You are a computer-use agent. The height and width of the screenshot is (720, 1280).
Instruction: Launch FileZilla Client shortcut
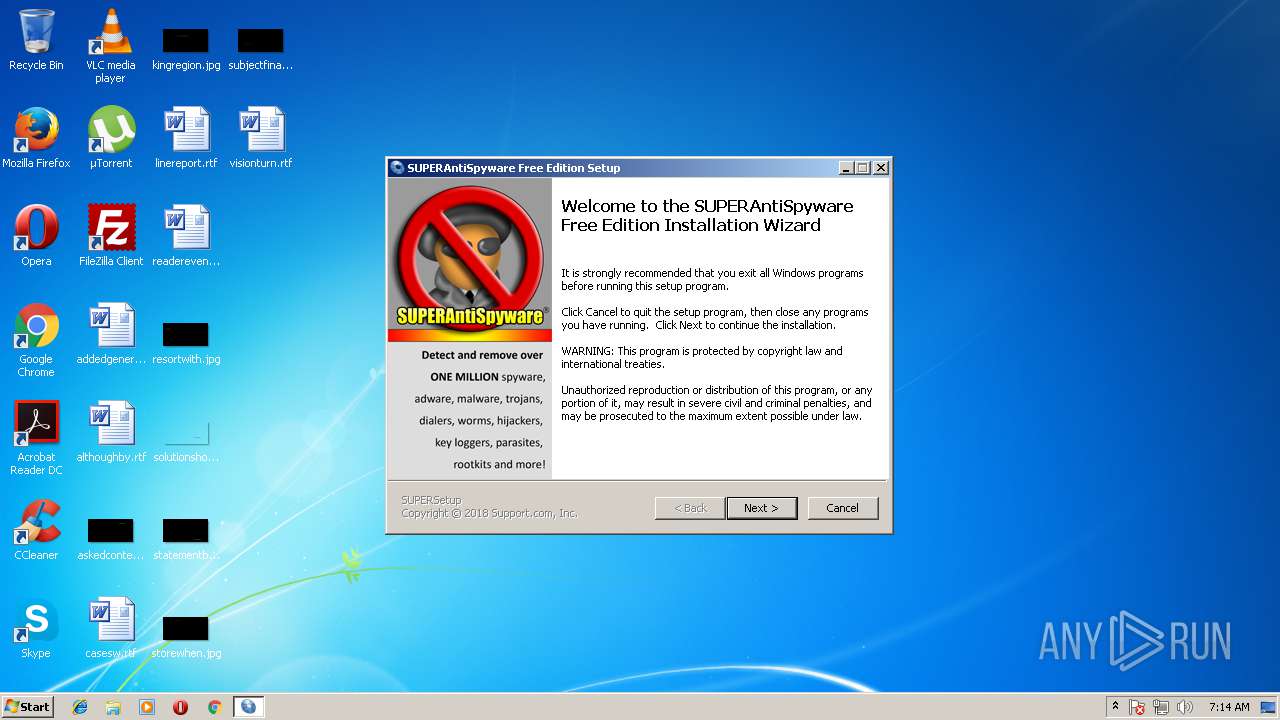click(x=111, y=236)
